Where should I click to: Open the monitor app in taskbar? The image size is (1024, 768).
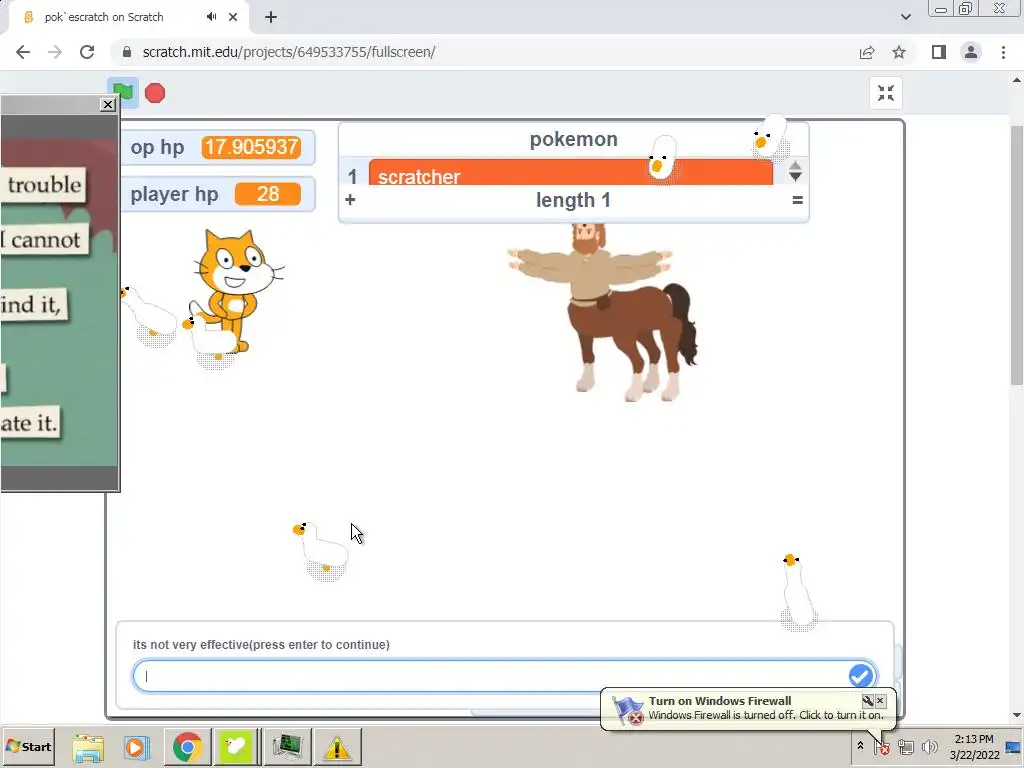287,747
